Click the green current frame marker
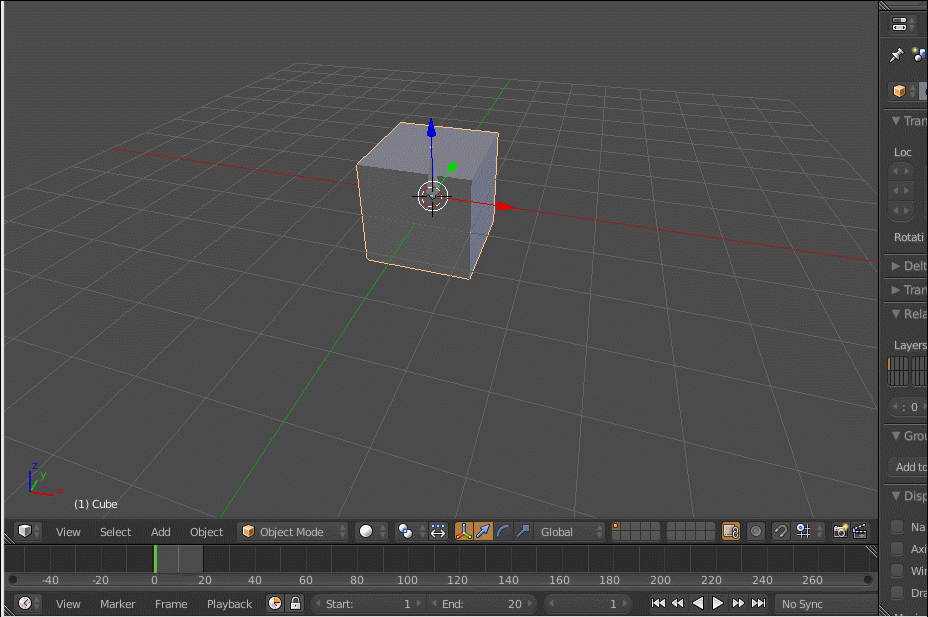928x617 pixels. click(x=155, y=559)
